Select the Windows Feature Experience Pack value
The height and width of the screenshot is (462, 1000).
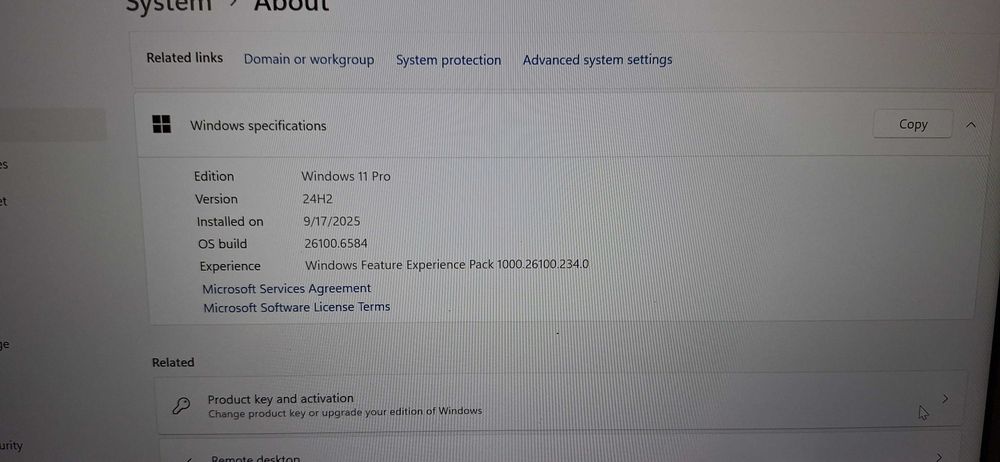pyautogui.click(x=447, y=264)
